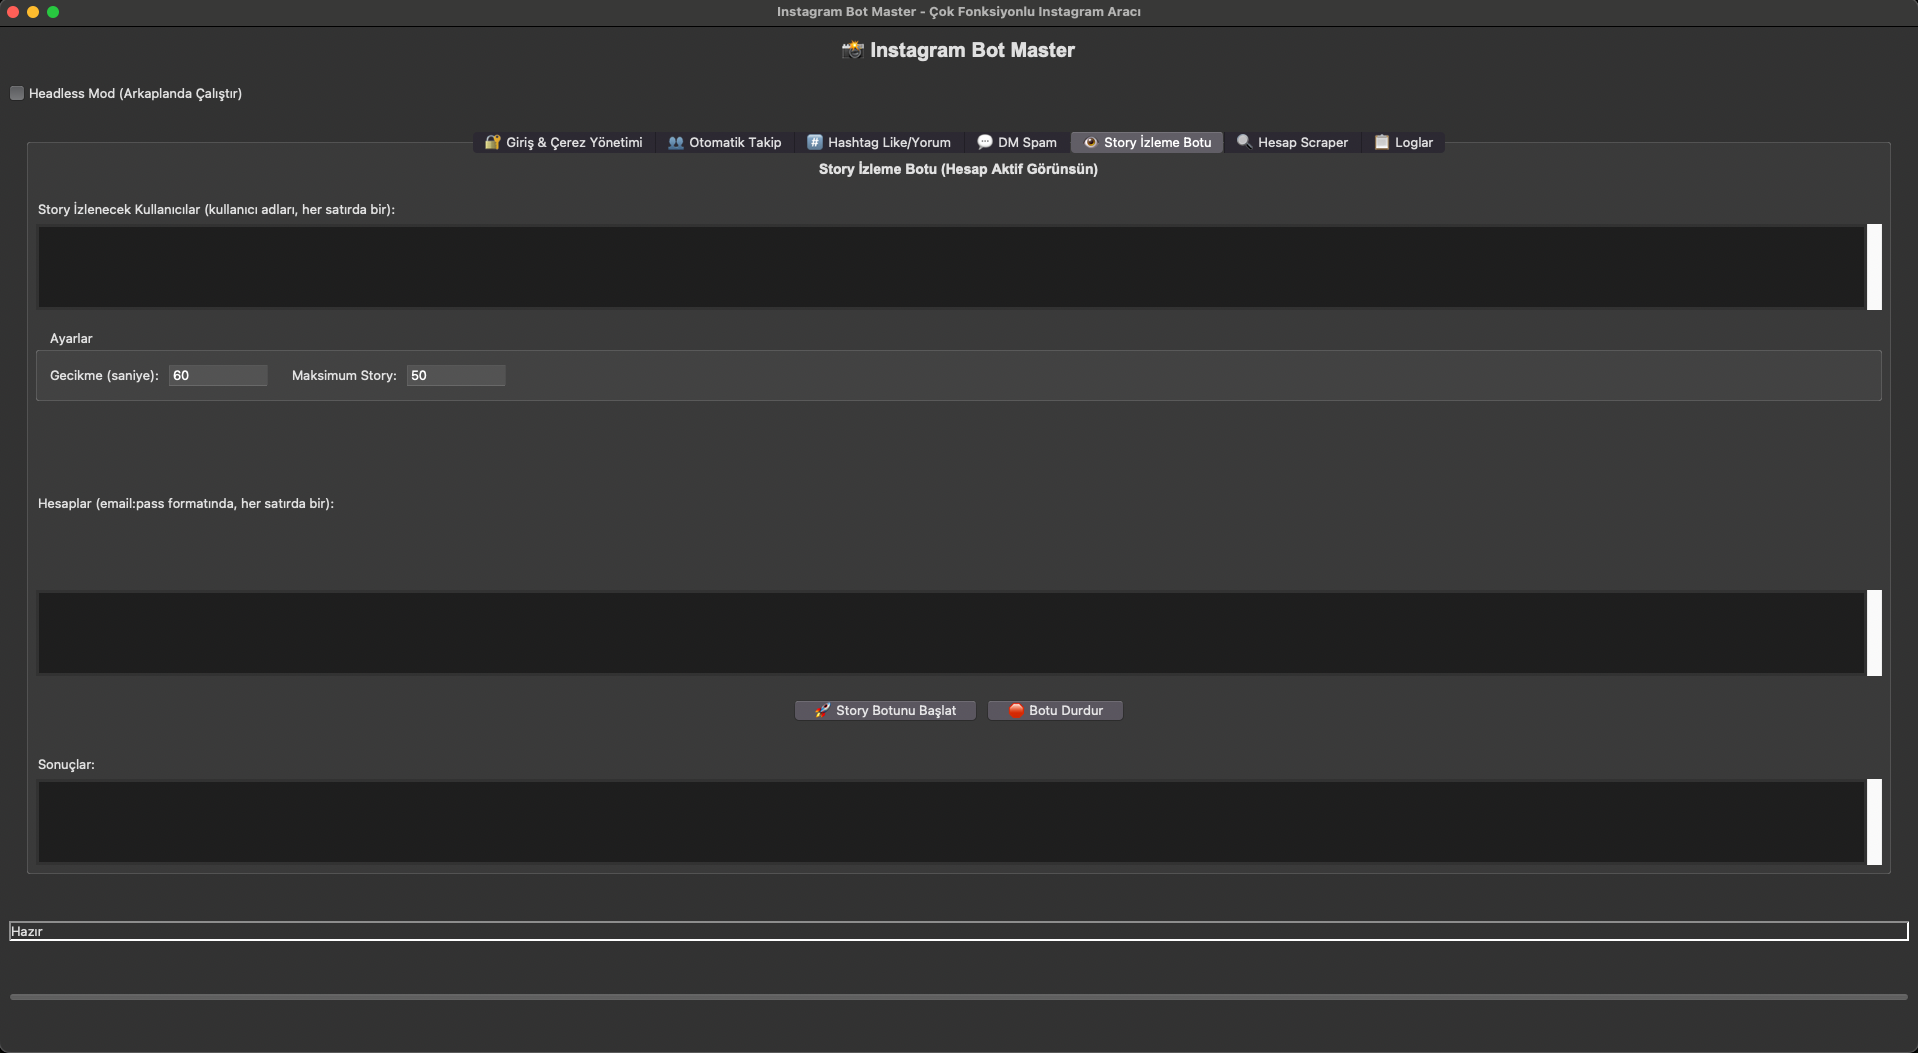Click the magnifier icon on Hesap Scraper tab
This screenshot has height=1053, width=1918.
1244,141
